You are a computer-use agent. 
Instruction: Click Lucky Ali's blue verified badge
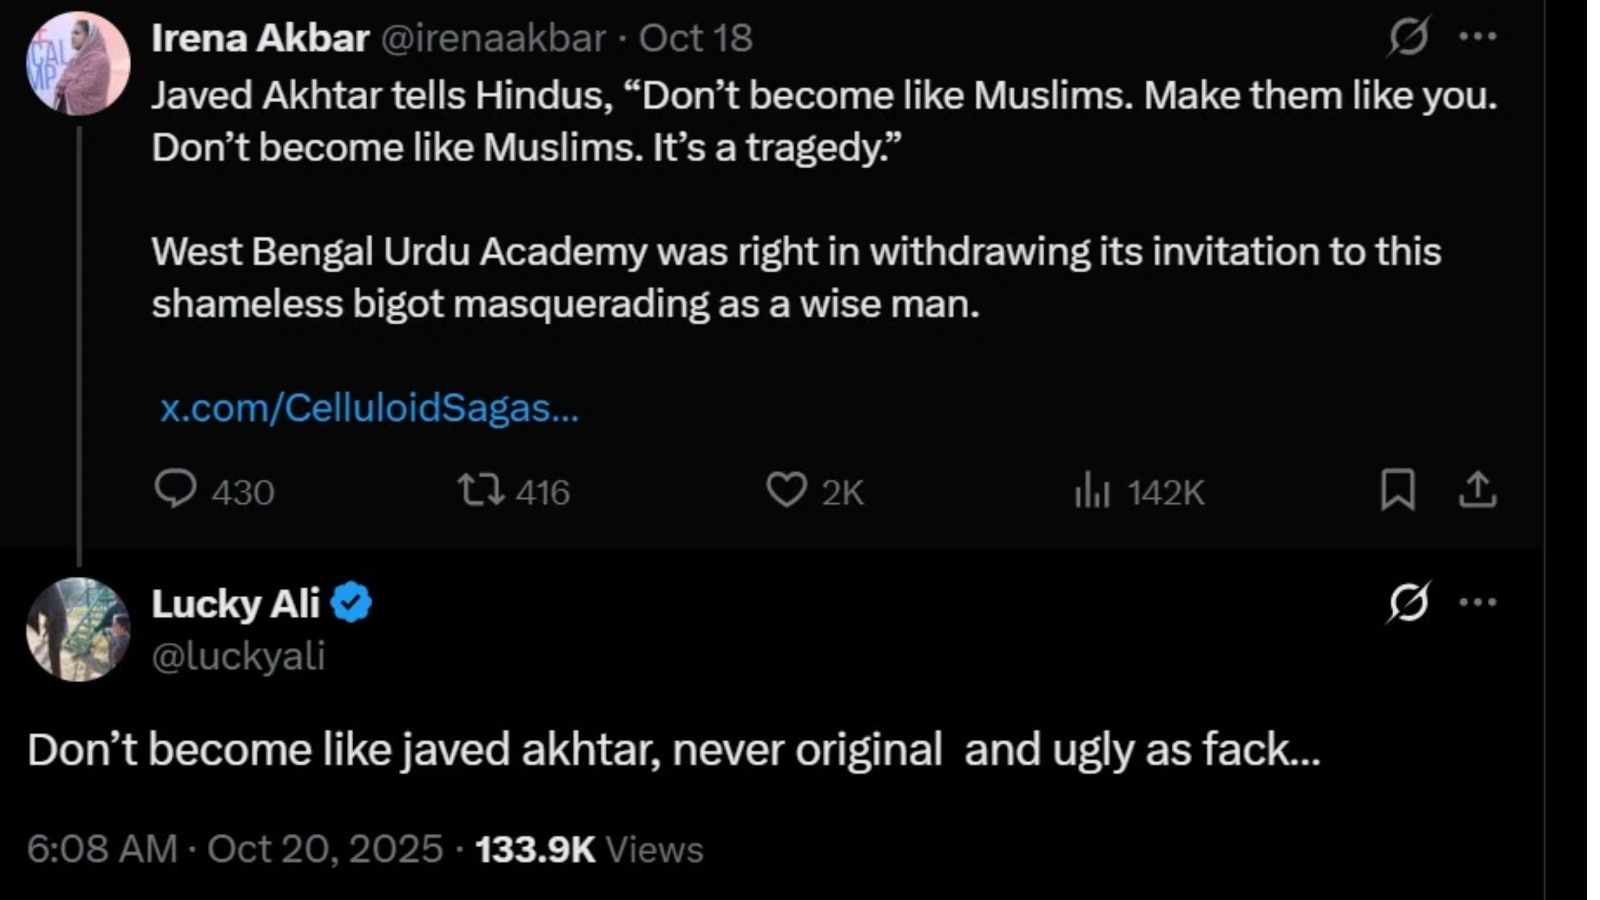point(351,603)
